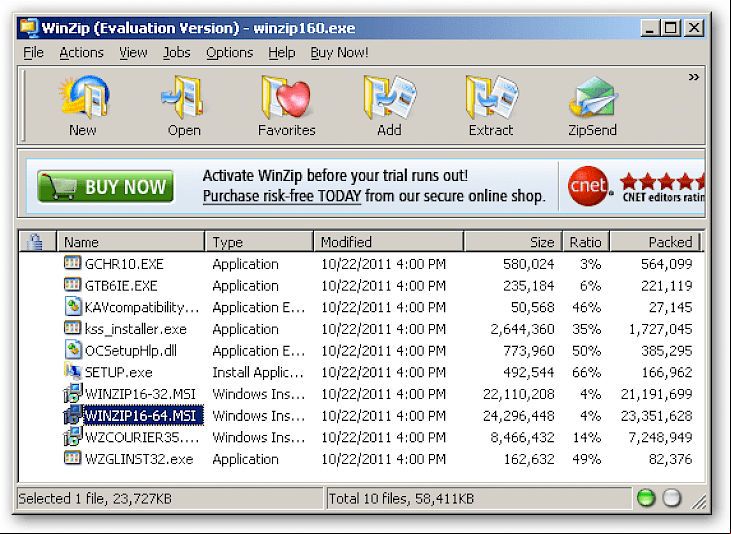Open the Buy Now! menu
This screenshot has width=731, height=534.
point(339,53)
